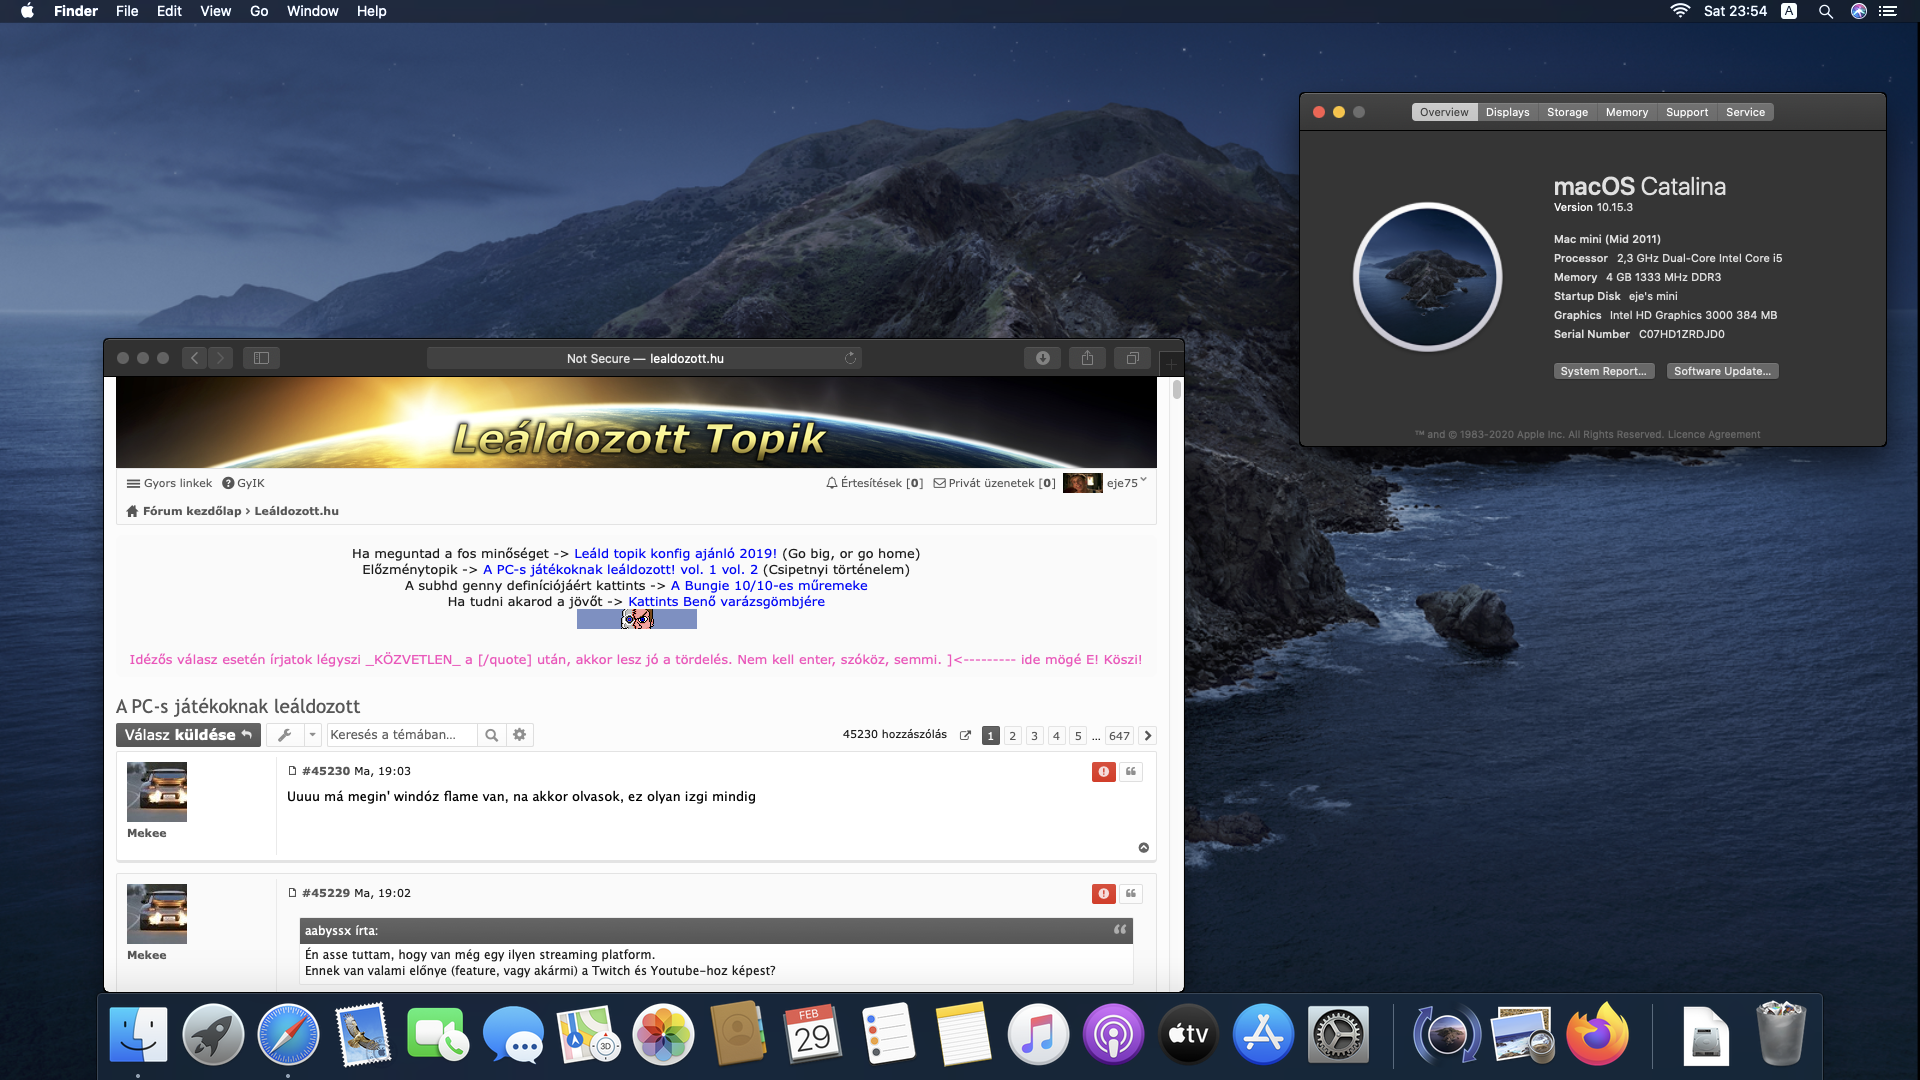1920x1080 pixels.
Task: Open FaceTime from the Dock
Action: click(438, 1035)
